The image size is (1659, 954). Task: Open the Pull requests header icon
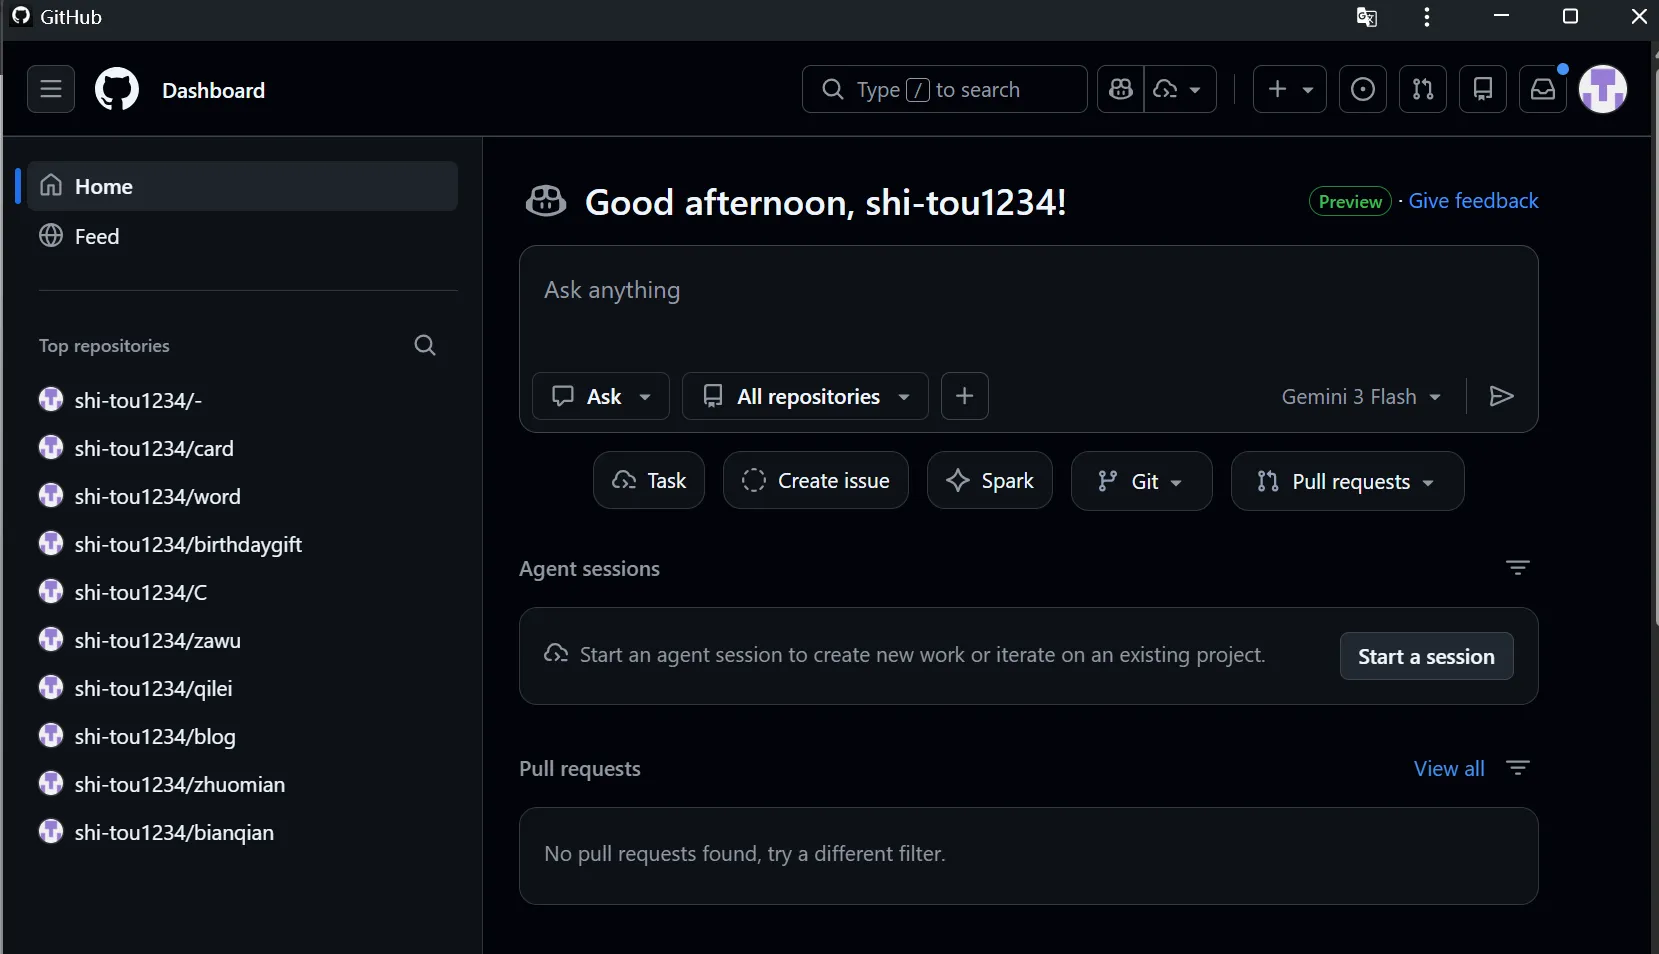point(1422,90)
